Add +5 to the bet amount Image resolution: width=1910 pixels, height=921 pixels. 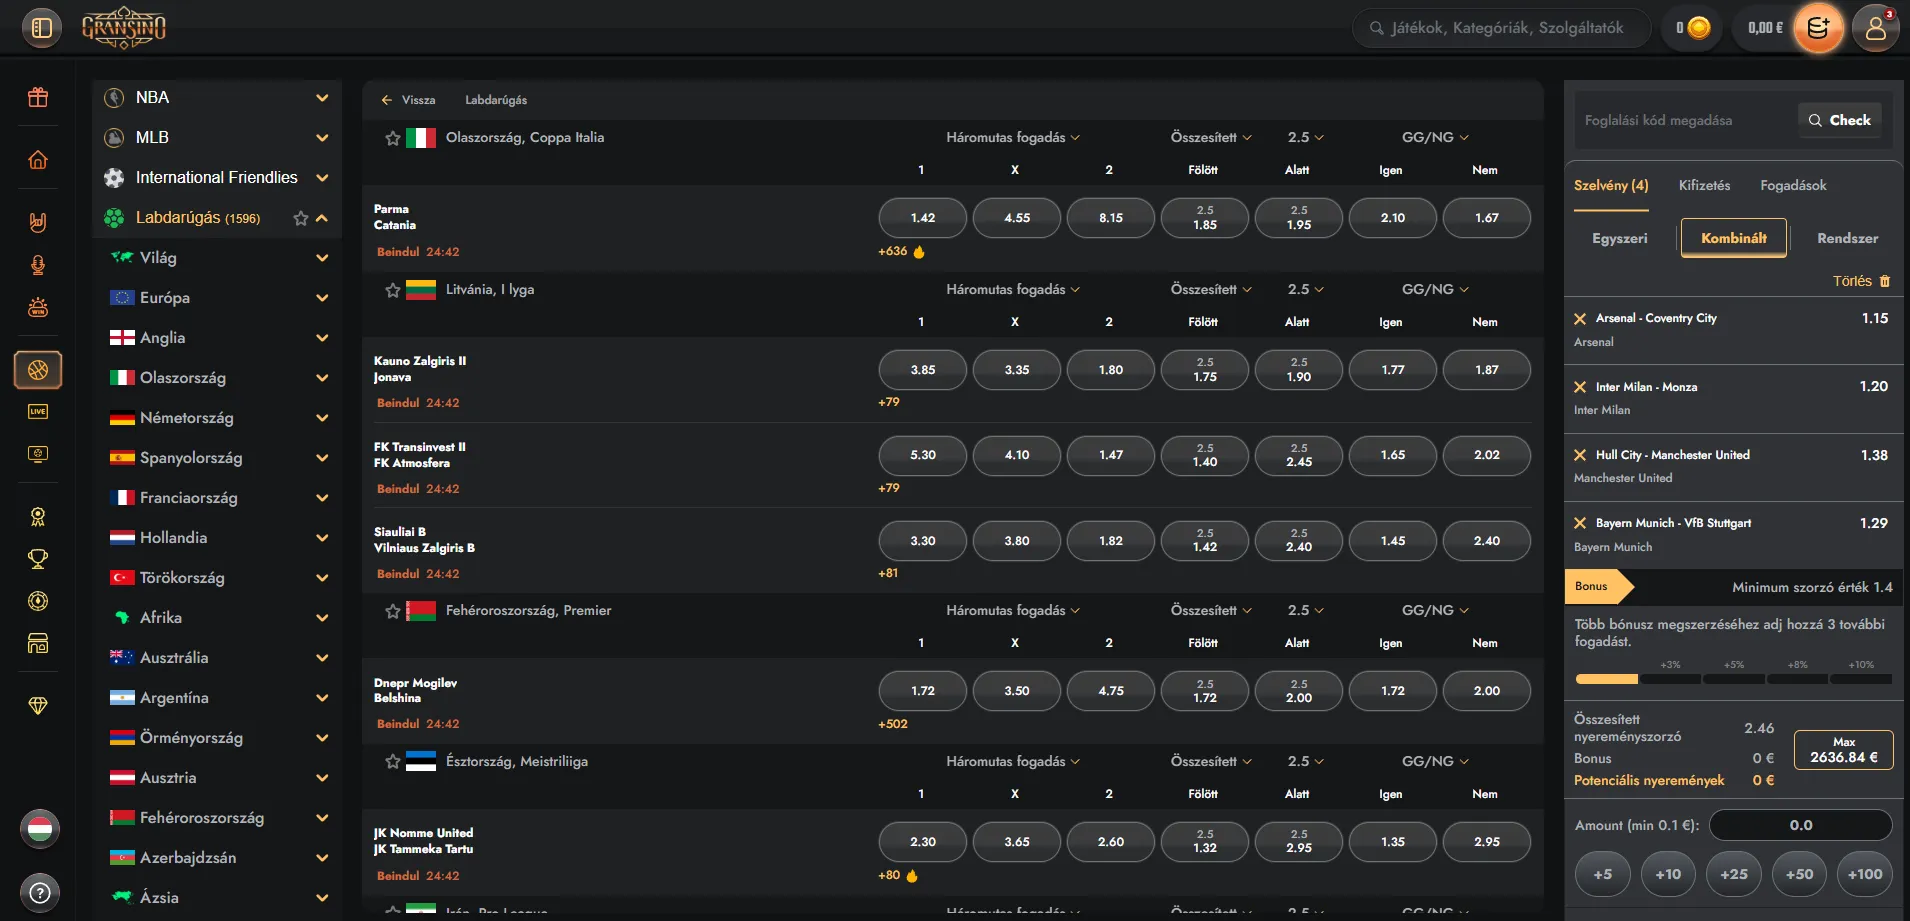click(x=1603, y=874)
